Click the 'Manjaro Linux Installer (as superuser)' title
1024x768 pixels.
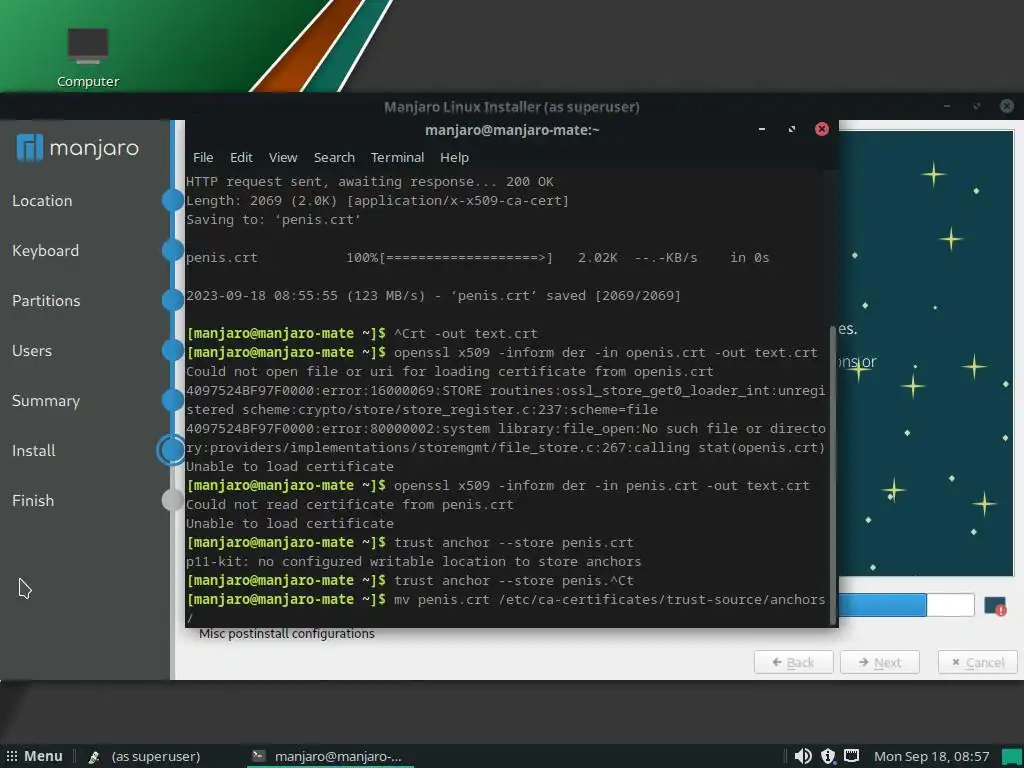(x=511, y=106)
